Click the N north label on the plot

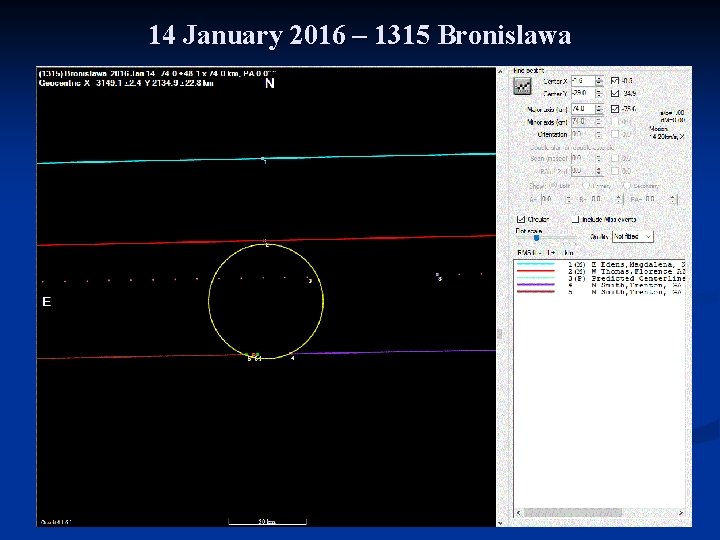coord(270,84)
